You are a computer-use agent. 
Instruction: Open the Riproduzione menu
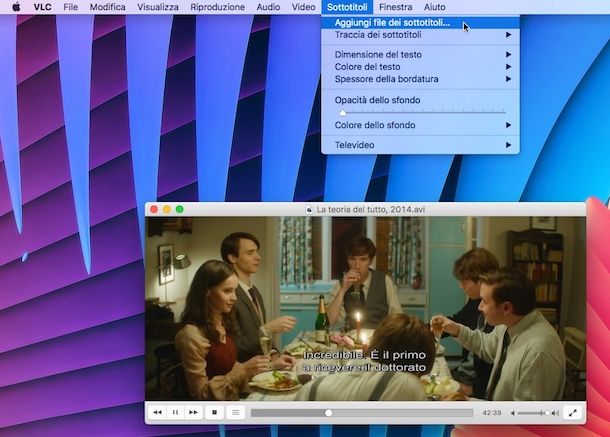click(217, 7)
